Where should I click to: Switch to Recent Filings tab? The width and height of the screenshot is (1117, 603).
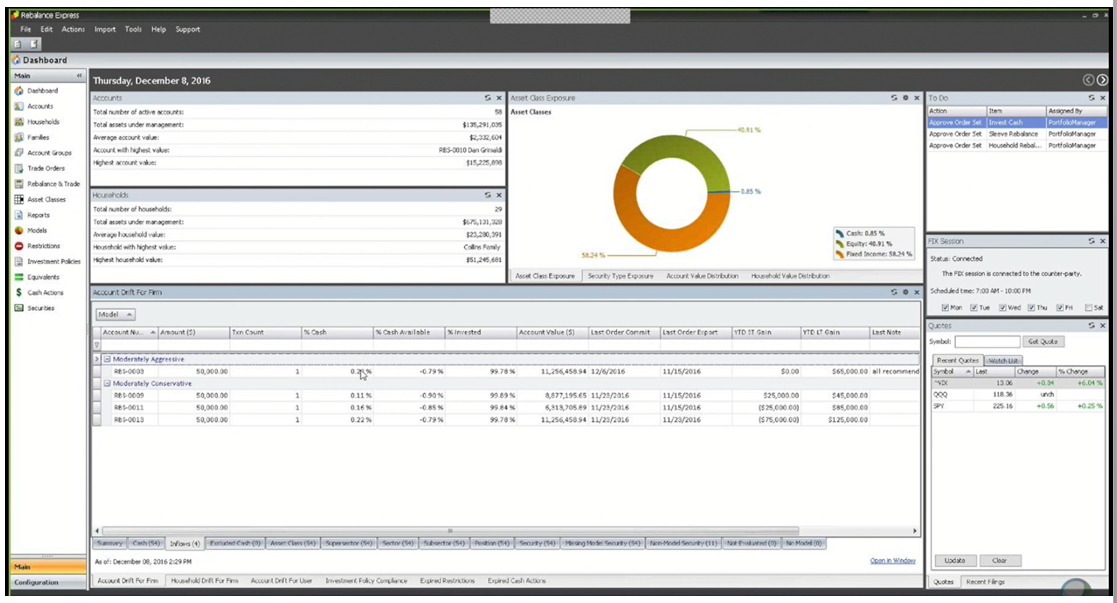985,582
